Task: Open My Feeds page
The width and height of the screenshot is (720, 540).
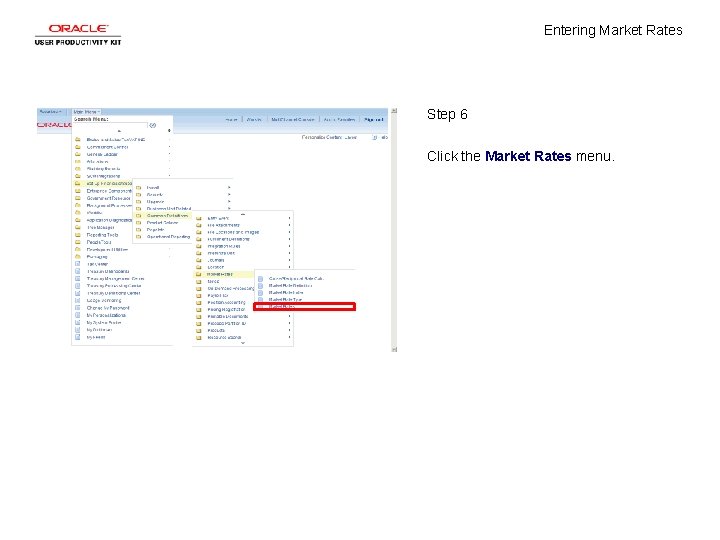Action: click(x=96, y=337)
